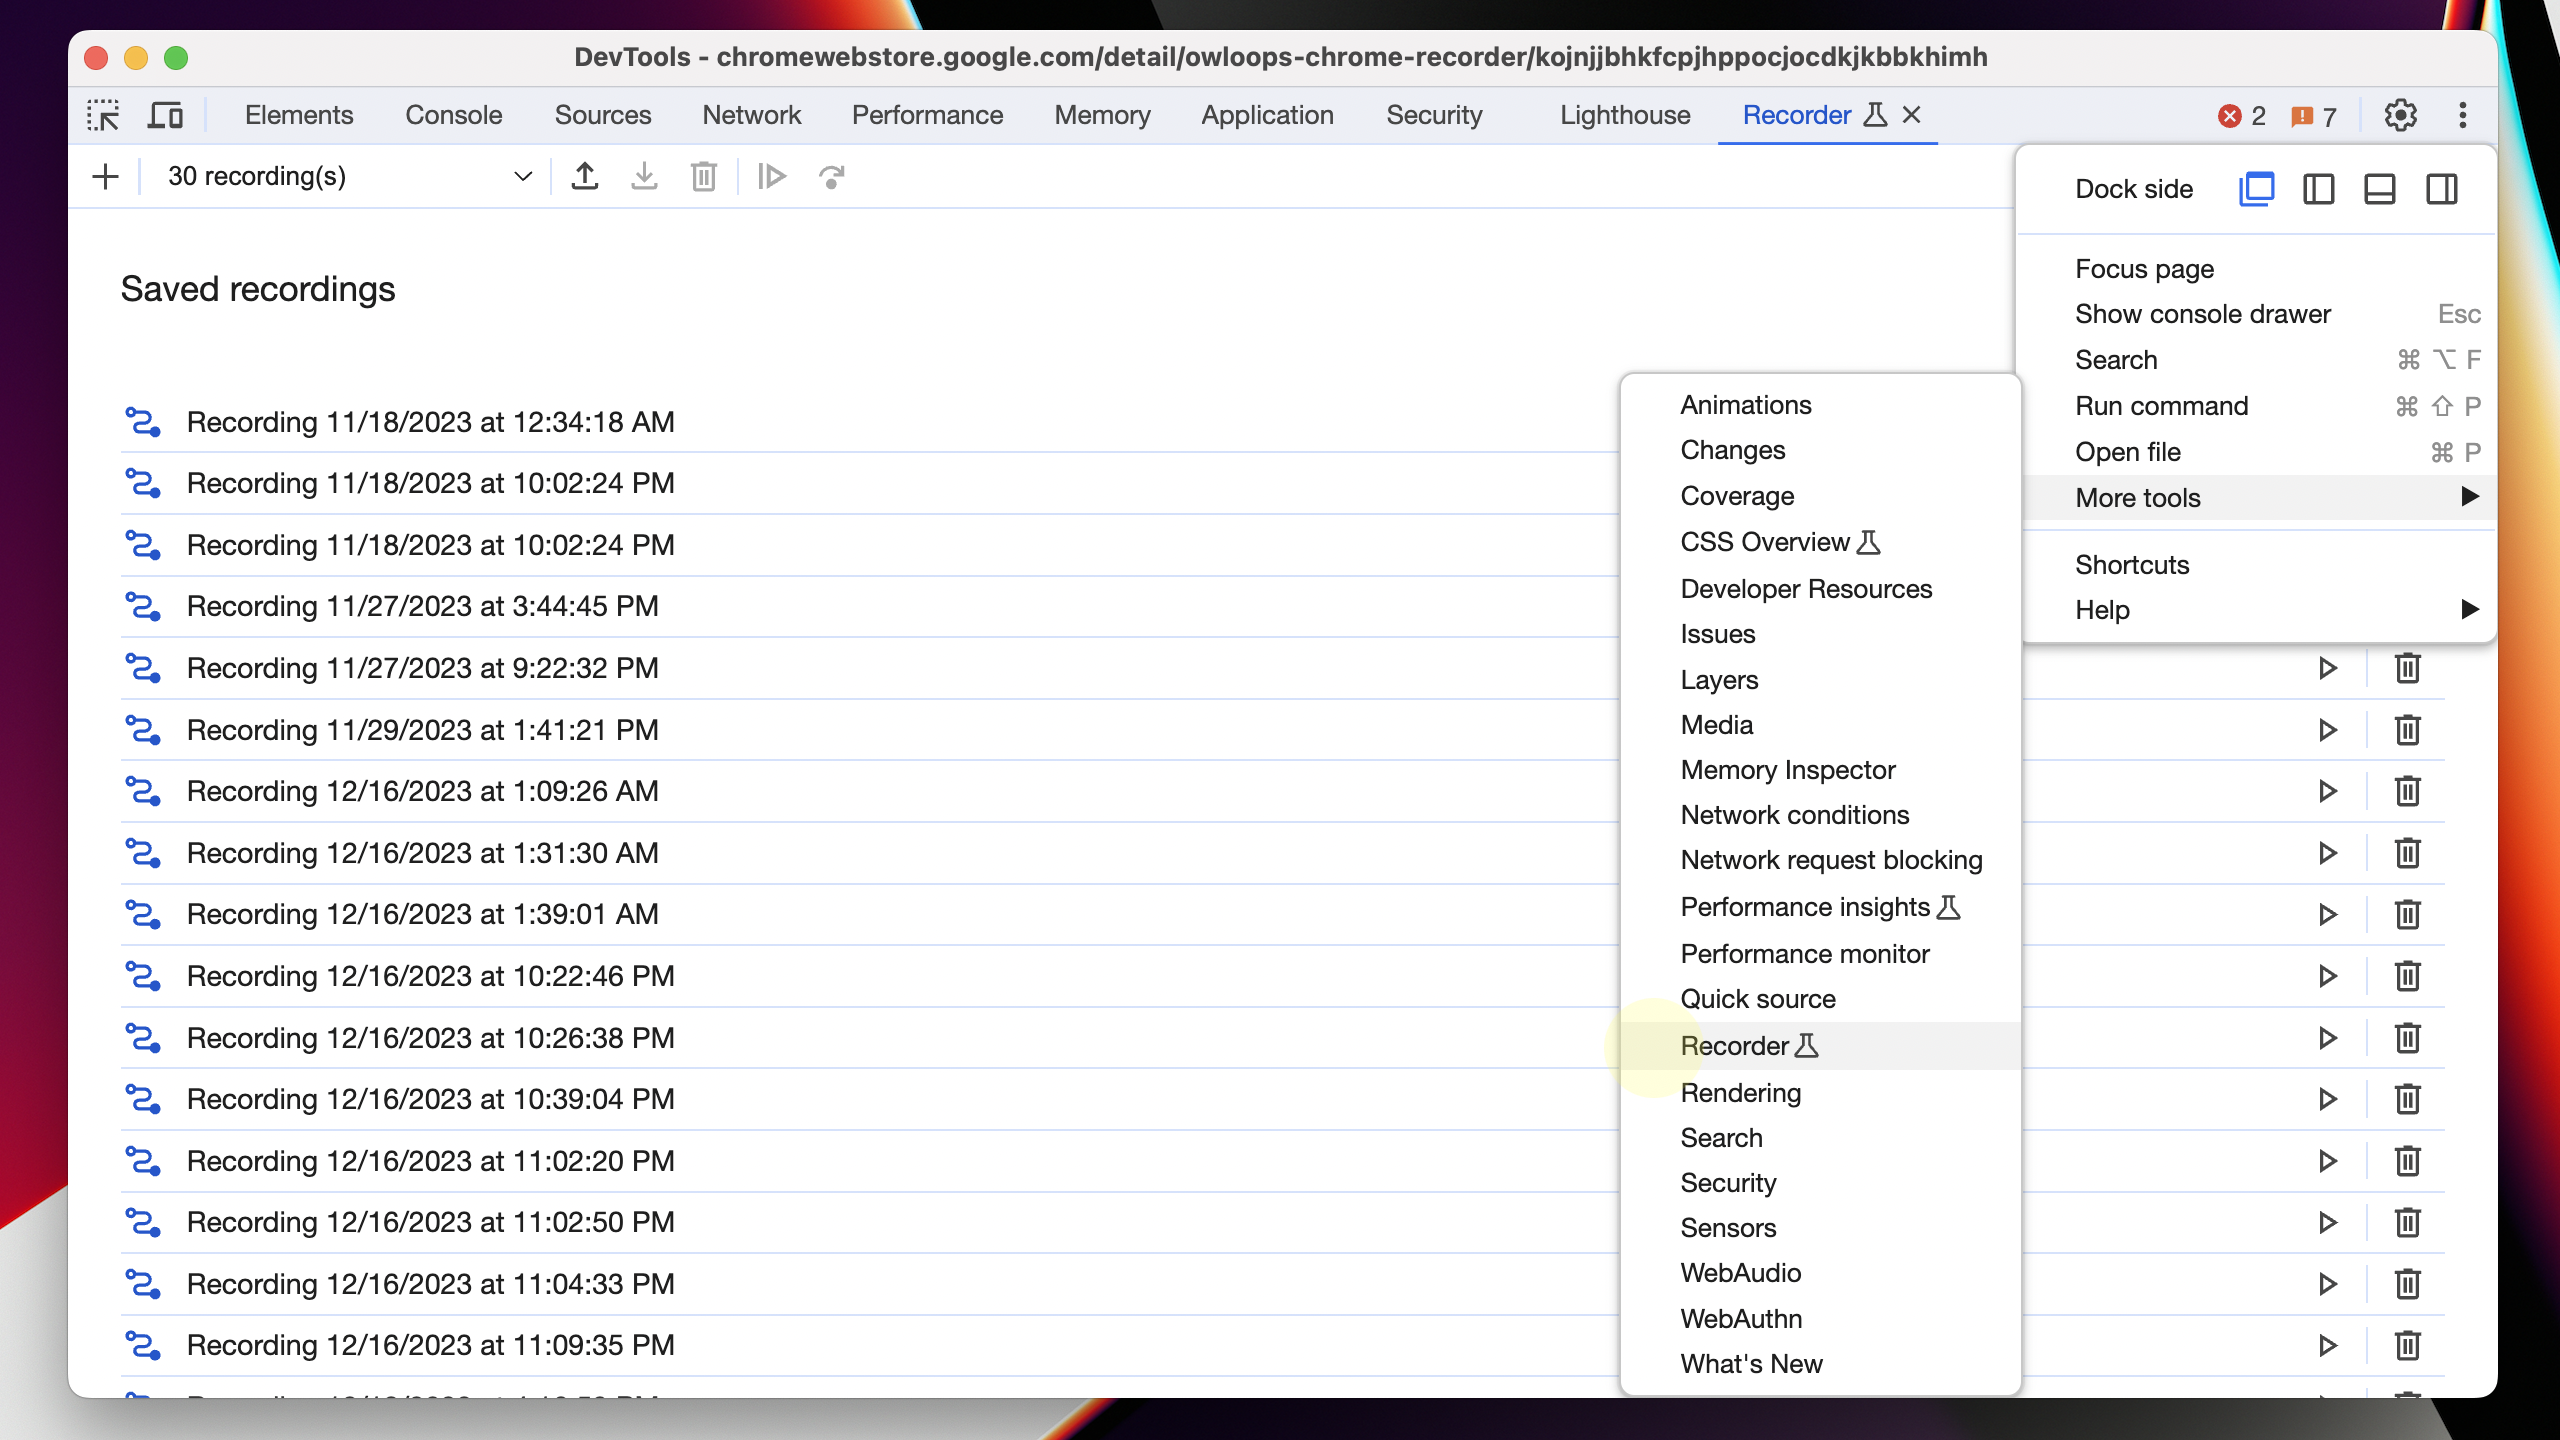Click the replay recording toolbar icon
Image resolution: width=2560 pixels, height=1440 pixels.
pyautogui.click(x=771, y=177)
